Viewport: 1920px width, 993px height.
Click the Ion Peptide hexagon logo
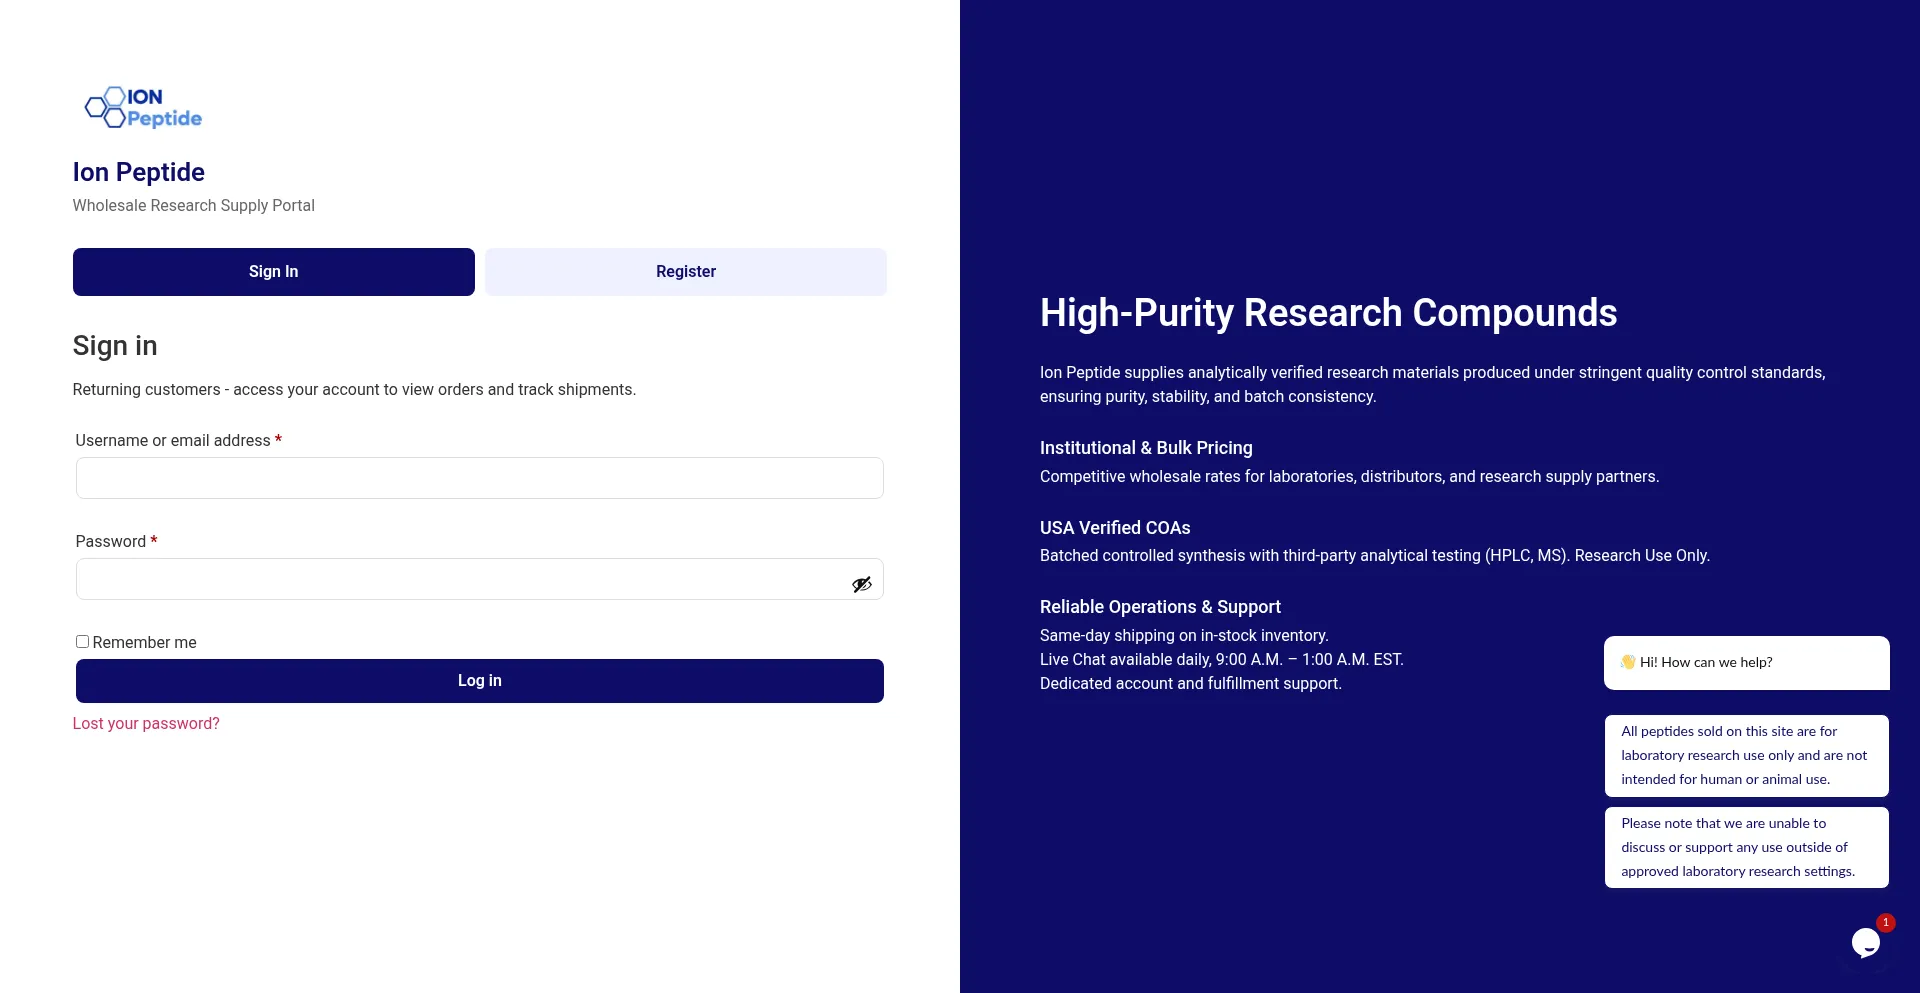click(143, 108)
